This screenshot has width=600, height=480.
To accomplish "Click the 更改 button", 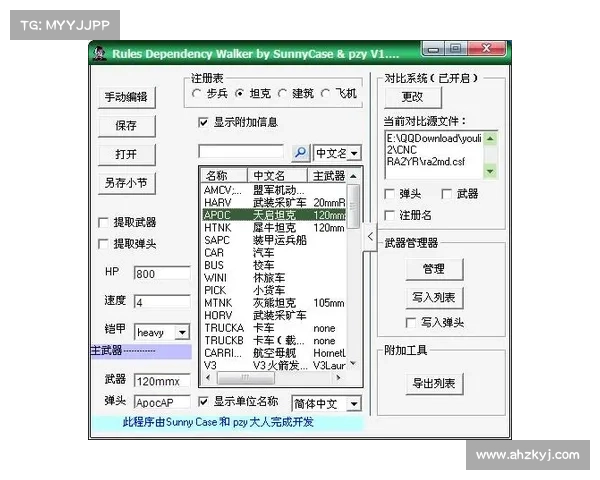I will click(x=412, y=97).
